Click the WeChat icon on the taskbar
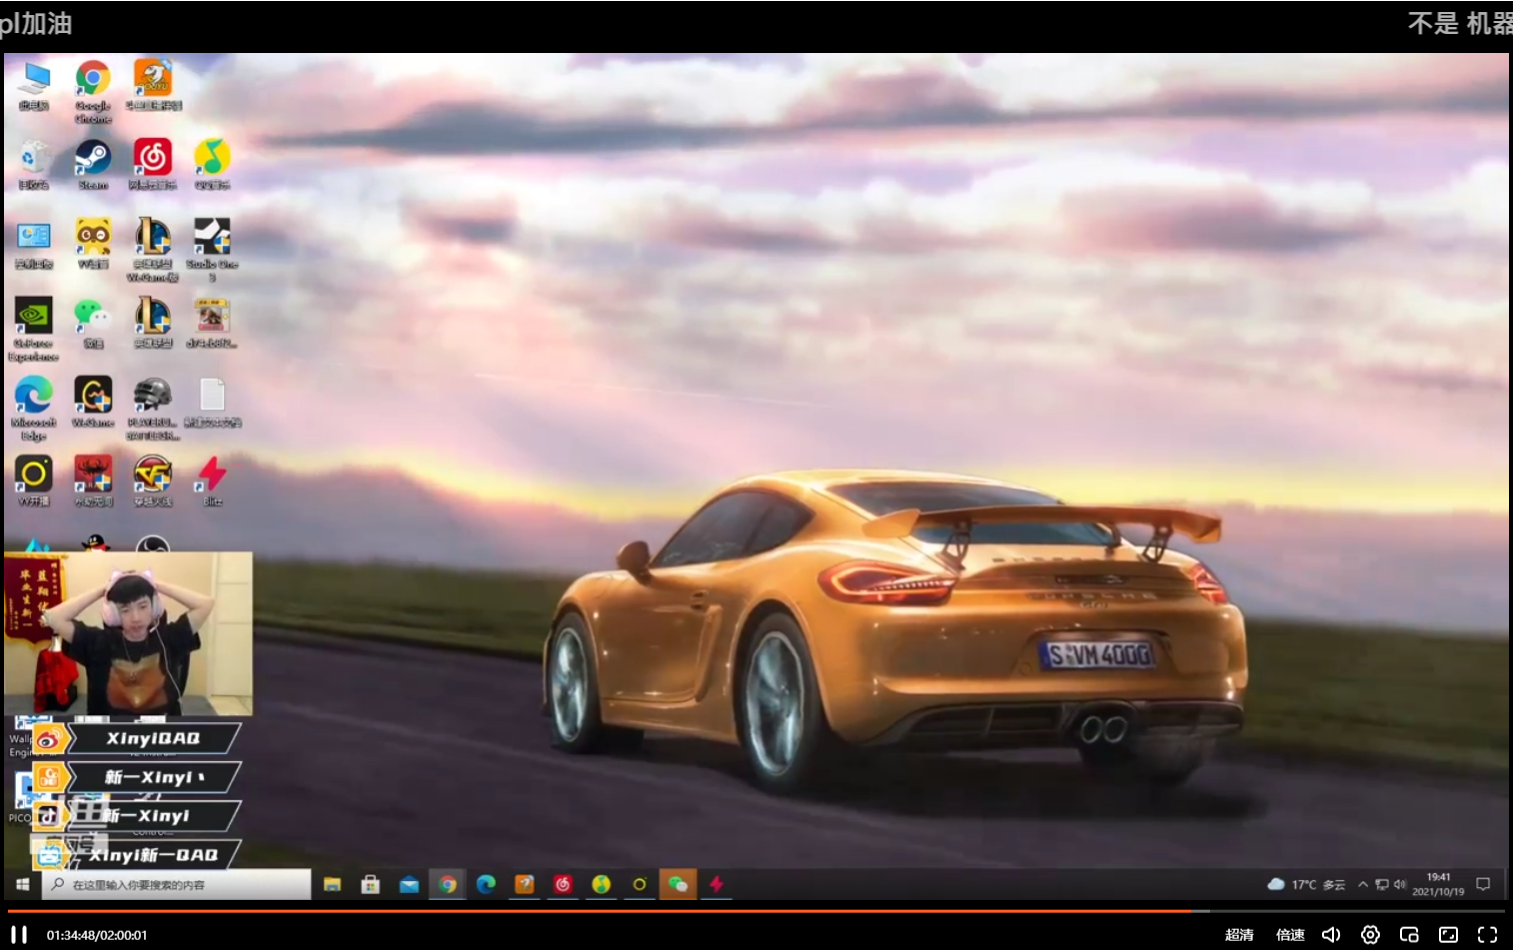1513x950 pixels. 678,884
